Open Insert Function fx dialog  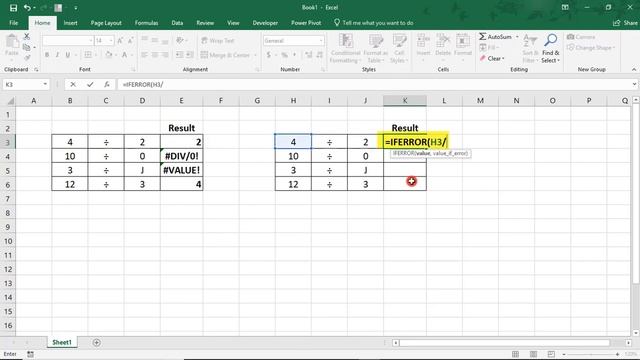pyautogui.click(x=107, y=84)
